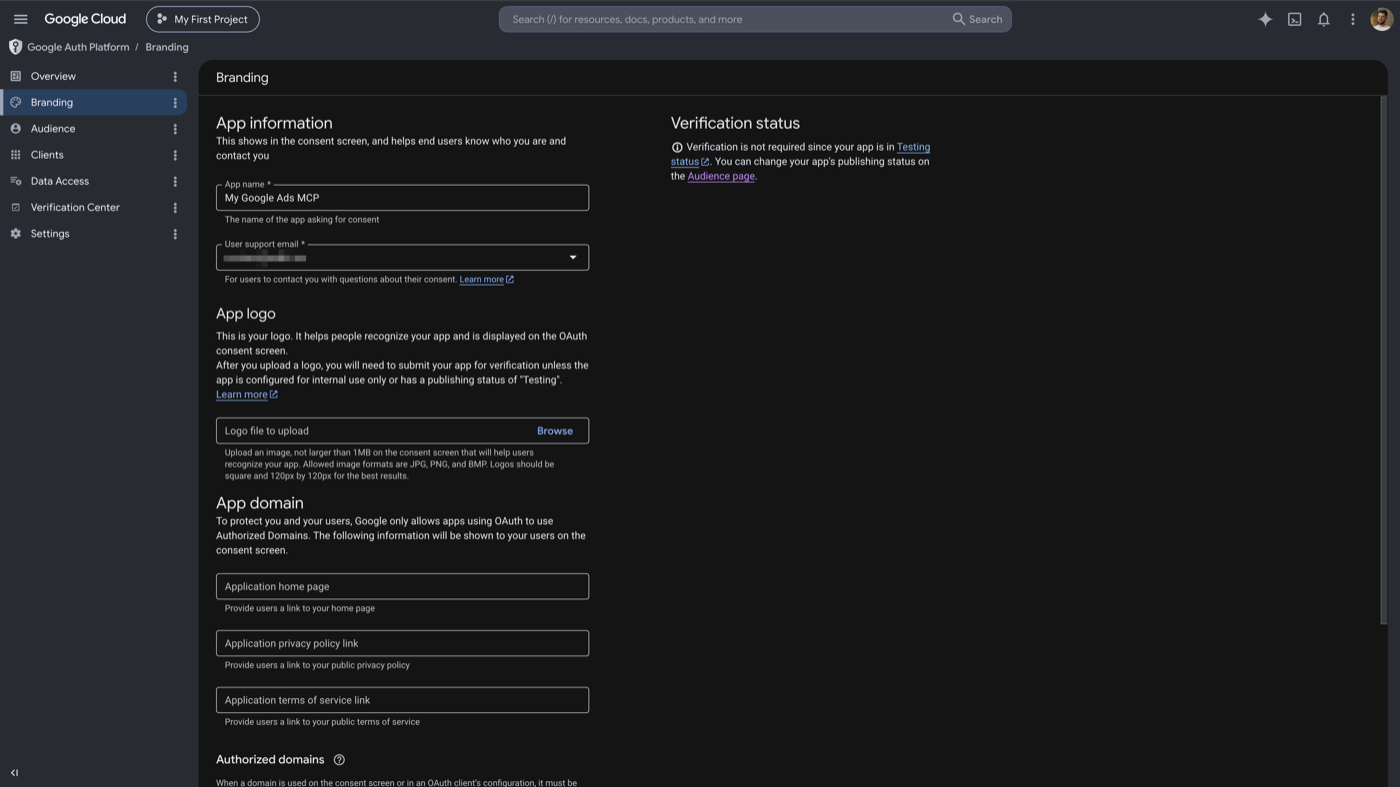Click the search magnifier Search button
This screenshot has height=787, width=1400.
click(977, 19)
